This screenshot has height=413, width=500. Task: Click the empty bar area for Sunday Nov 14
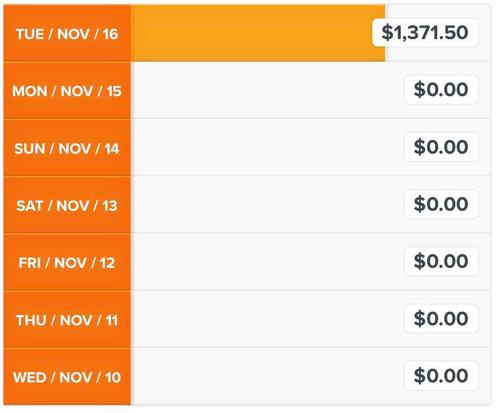[x=267, y=148]
